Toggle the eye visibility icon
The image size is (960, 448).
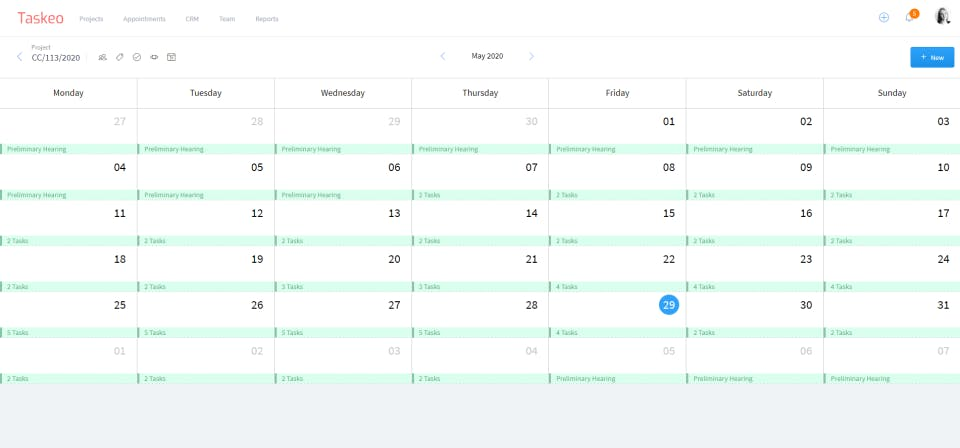(154, 57)
